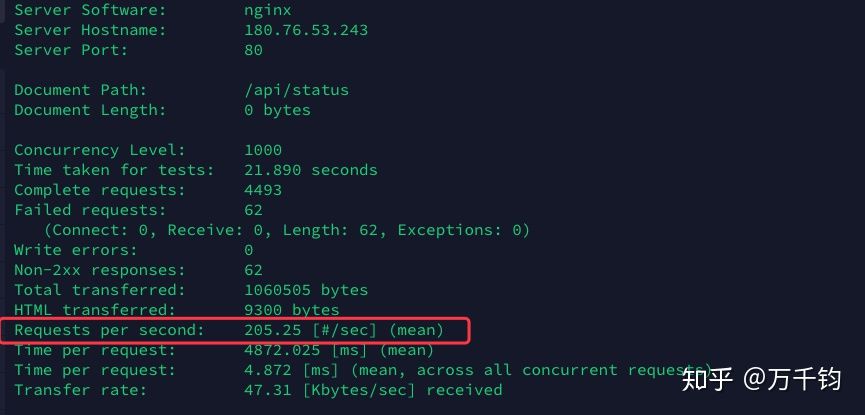Viewport: 865px width, 415px height.
Task: Click the server hostname 180.76.53.243
Action: (x=306, y=30)
